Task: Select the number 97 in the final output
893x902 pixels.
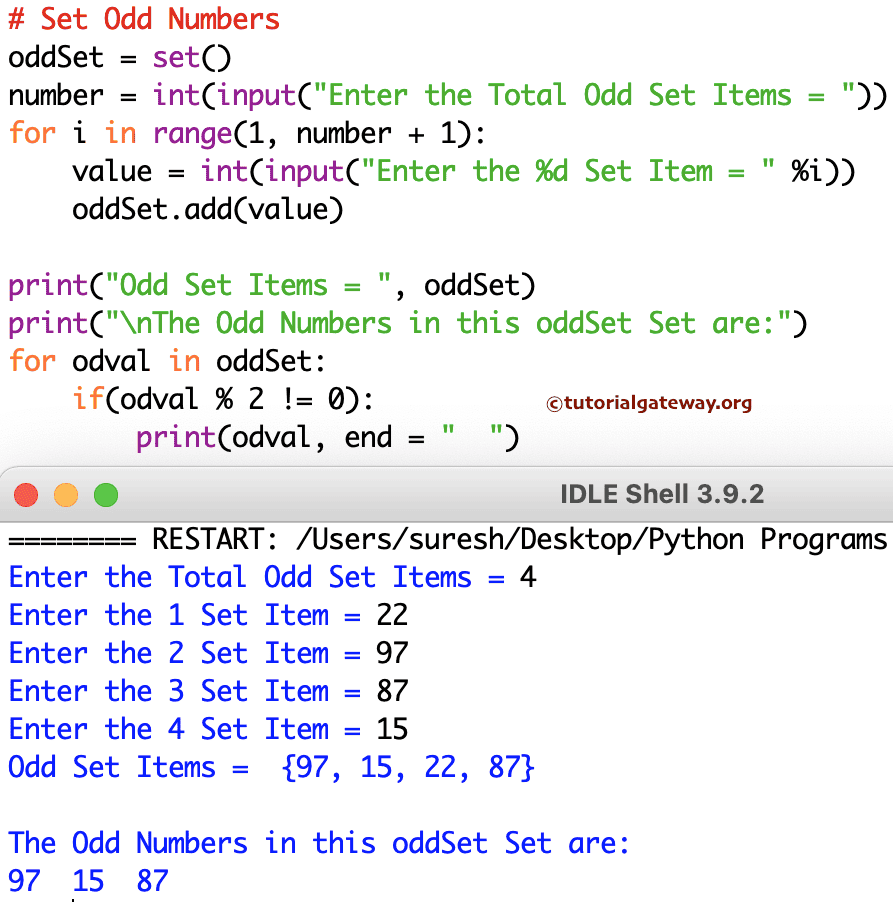Action: 23,880
